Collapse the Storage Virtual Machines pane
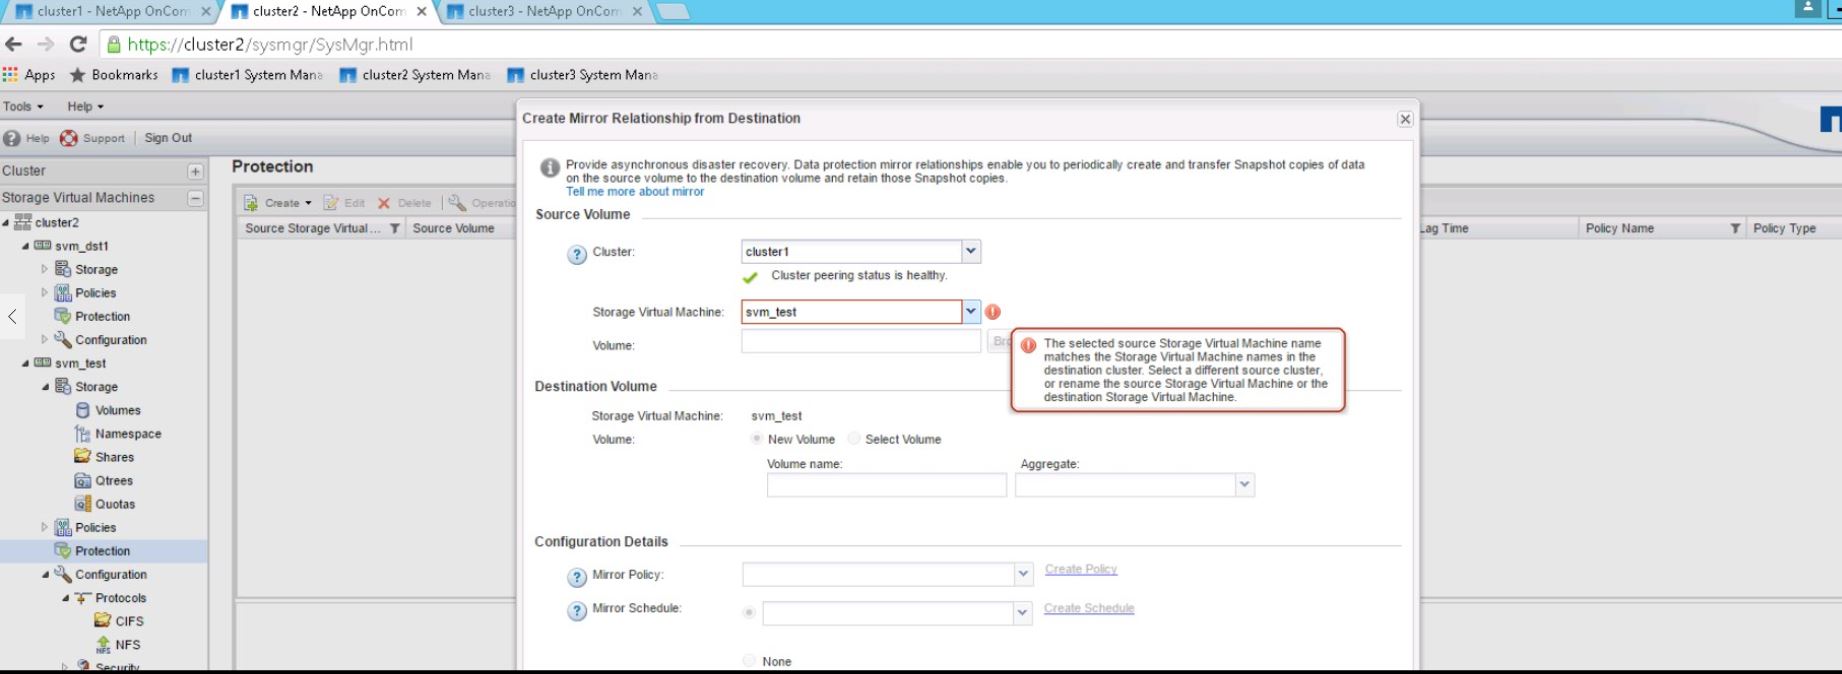The image size is (1842, 674). tap(195, 198)
